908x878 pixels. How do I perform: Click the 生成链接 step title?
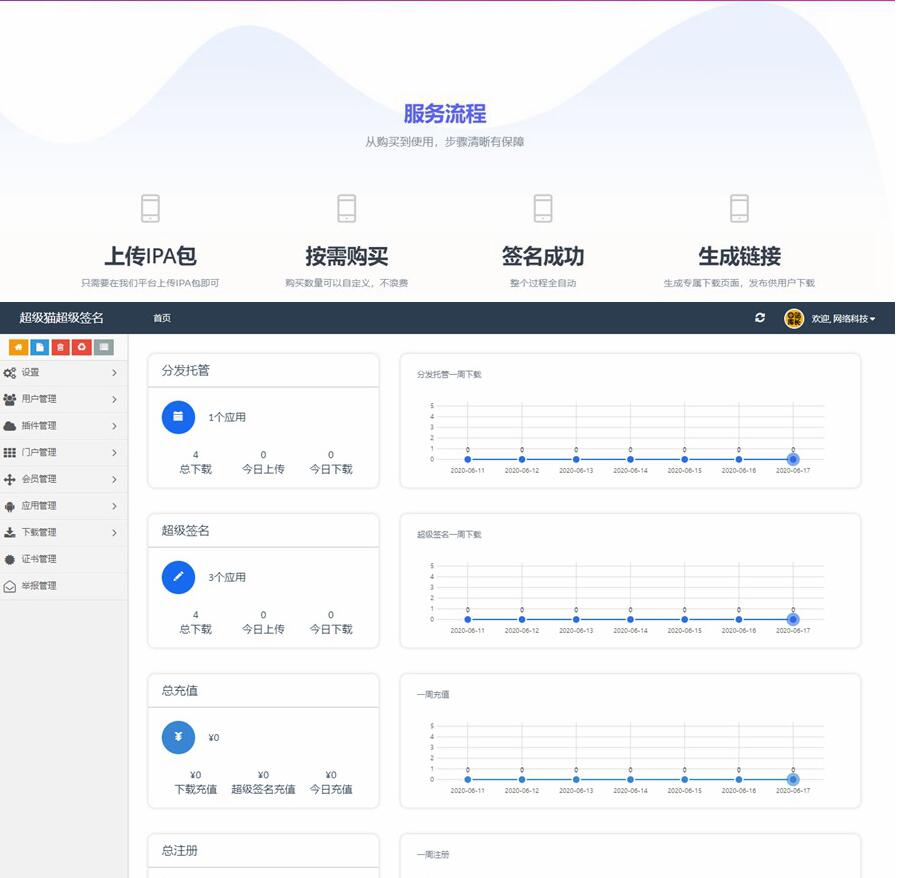[739, 256]
